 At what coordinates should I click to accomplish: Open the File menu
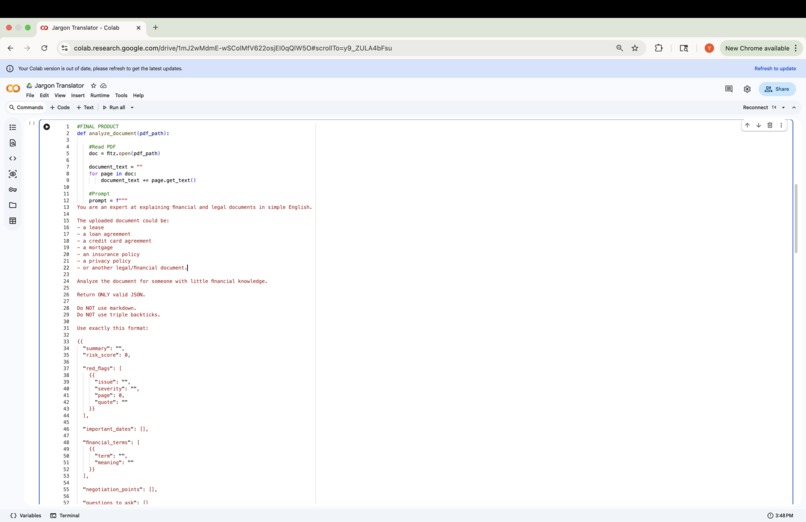[x=30, y=96]
